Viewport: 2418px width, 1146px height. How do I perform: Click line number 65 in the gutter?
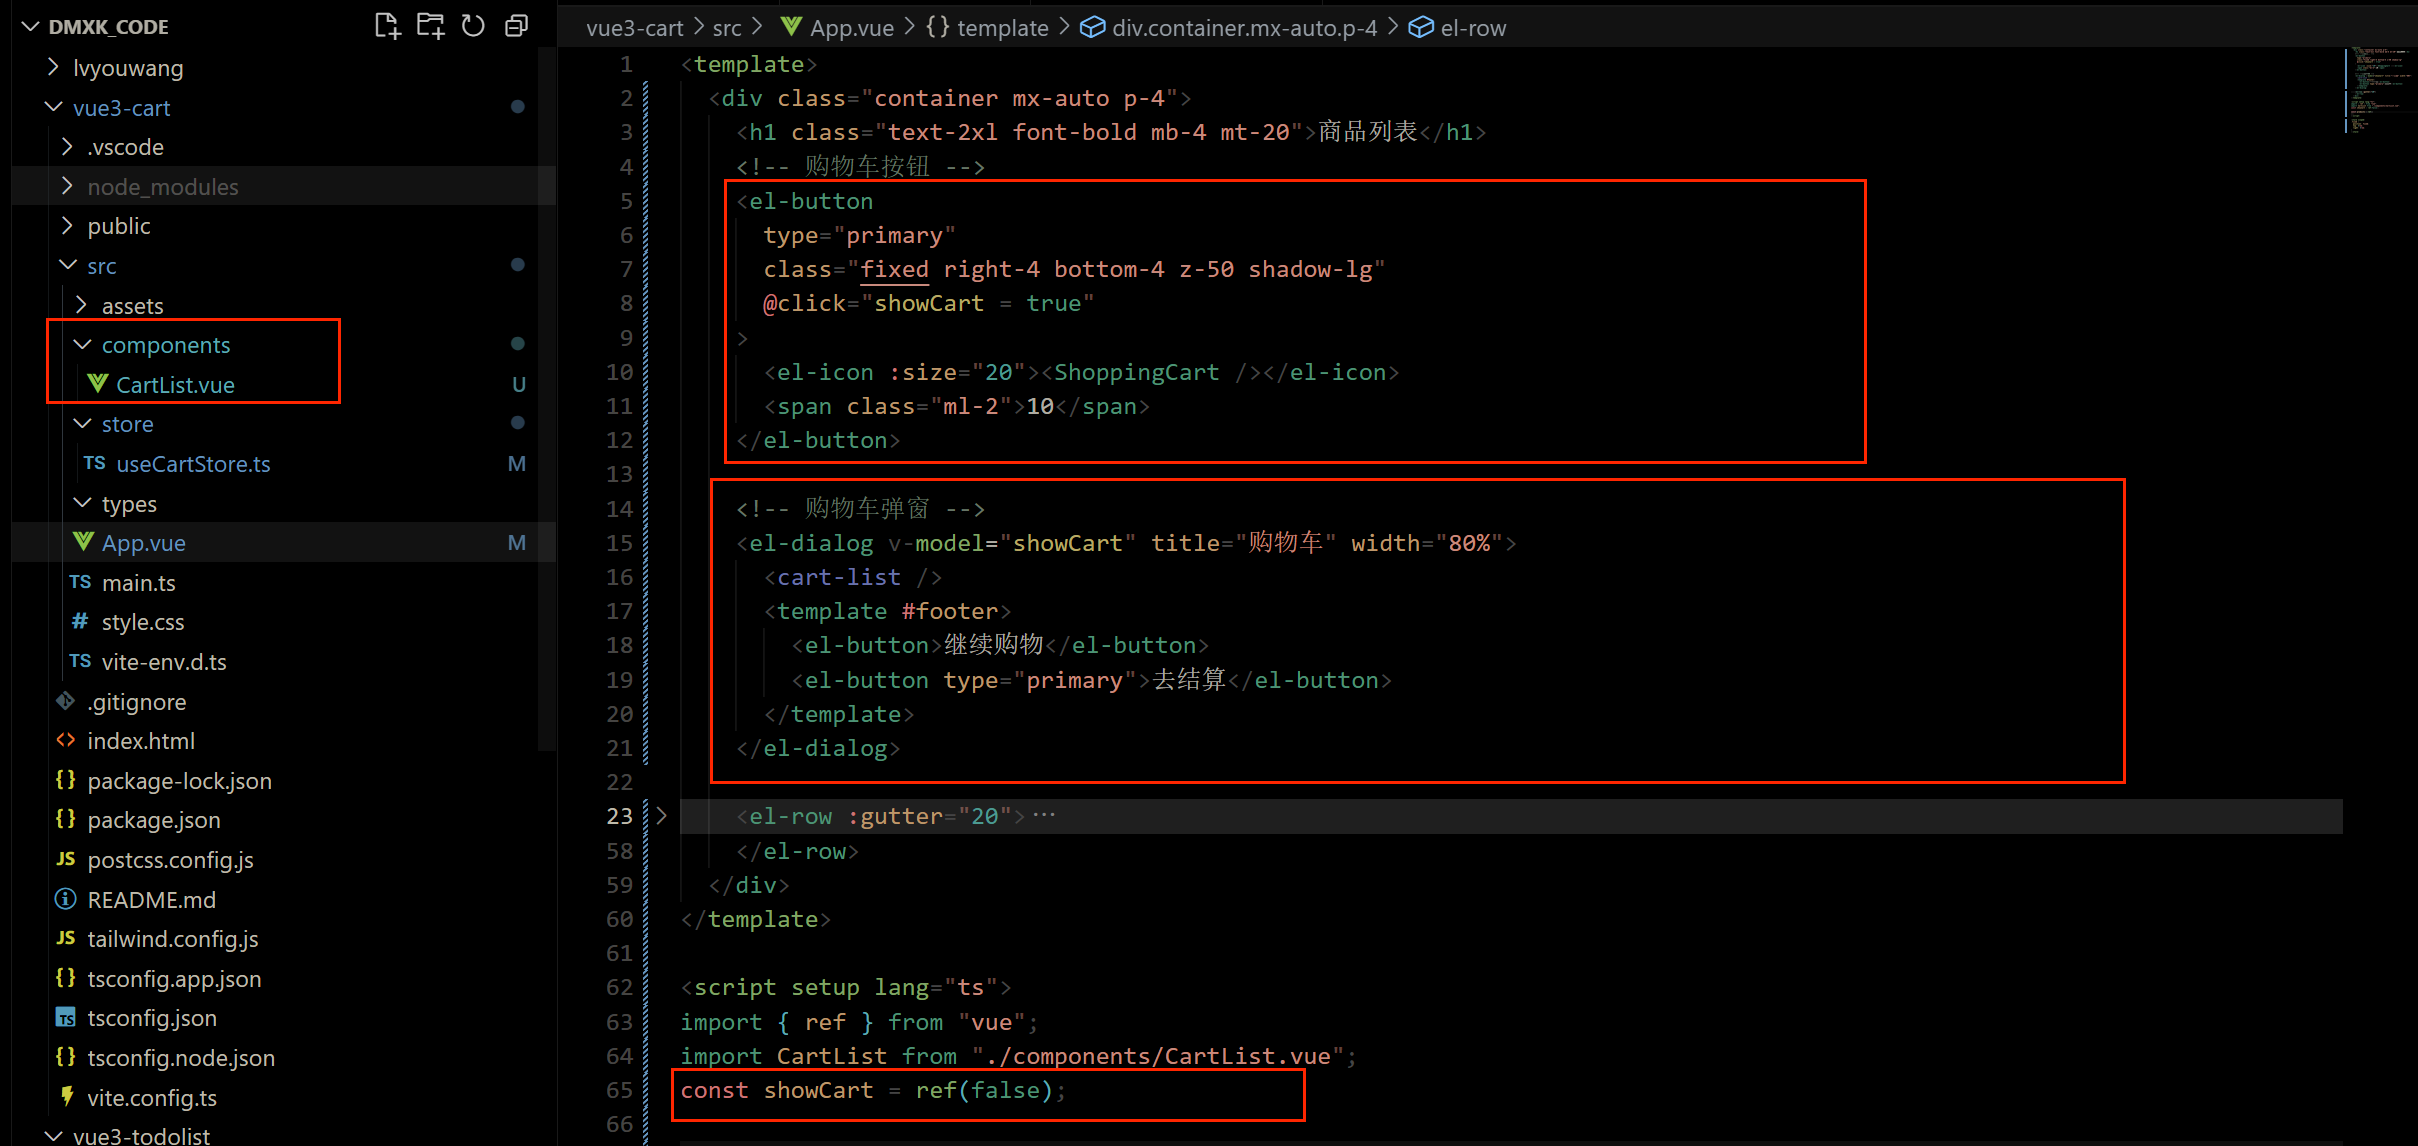[619, 1090]
